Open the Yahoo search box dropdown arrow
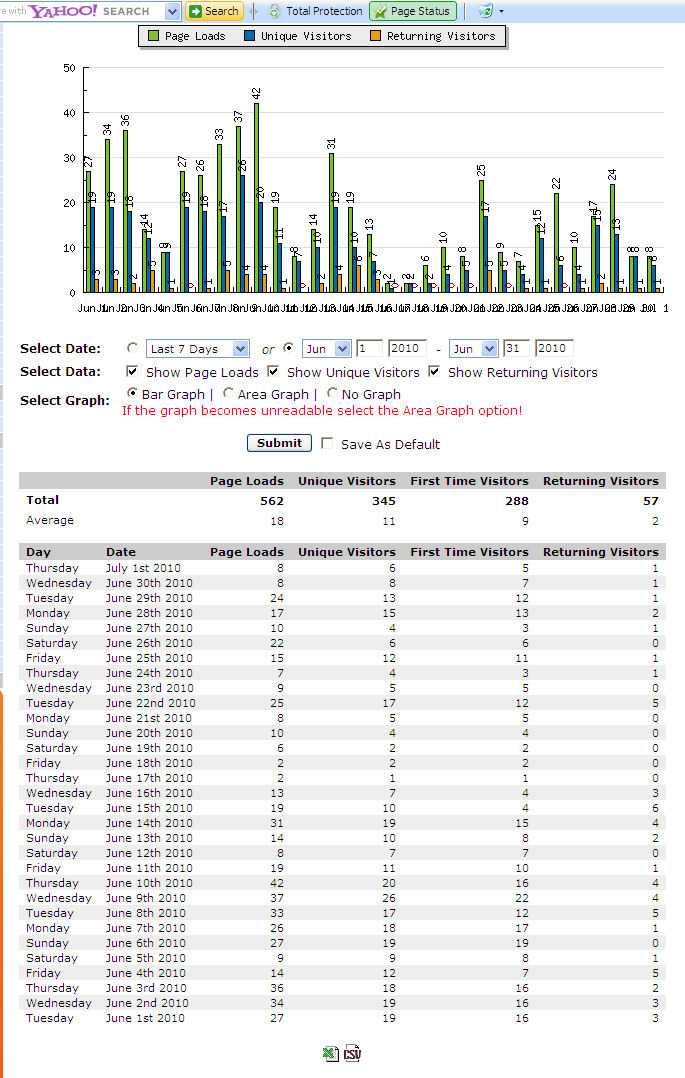 click(x=173, y=12)
